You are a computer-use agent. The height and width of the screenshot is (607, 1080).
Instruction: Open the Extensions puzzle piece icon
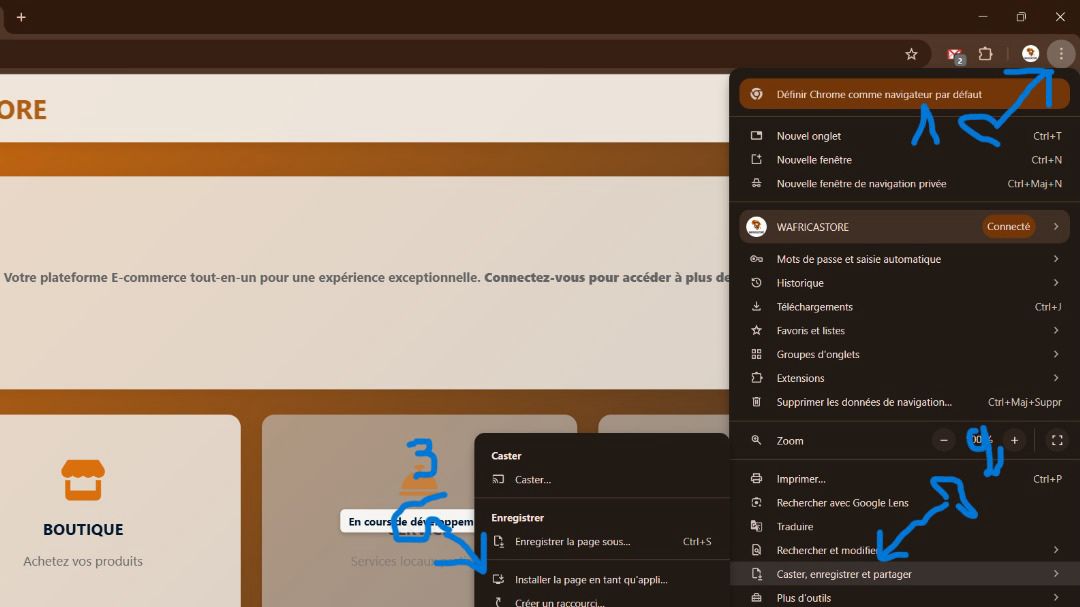tap(986, 54)
